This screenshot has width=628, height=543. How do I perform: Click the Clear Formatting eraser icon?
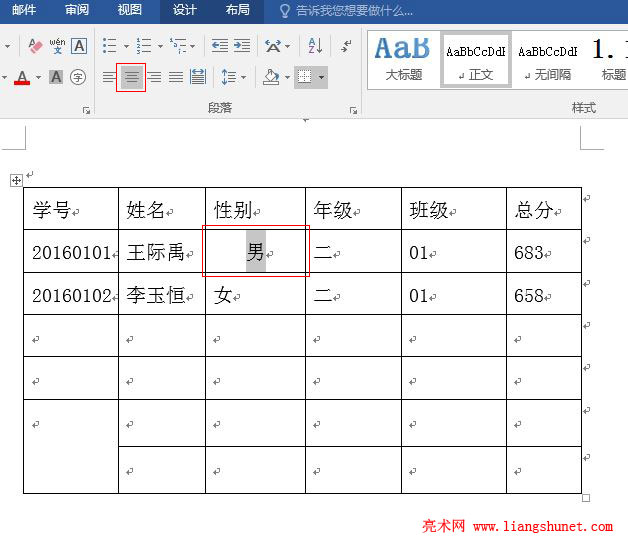tap(35, 46)
